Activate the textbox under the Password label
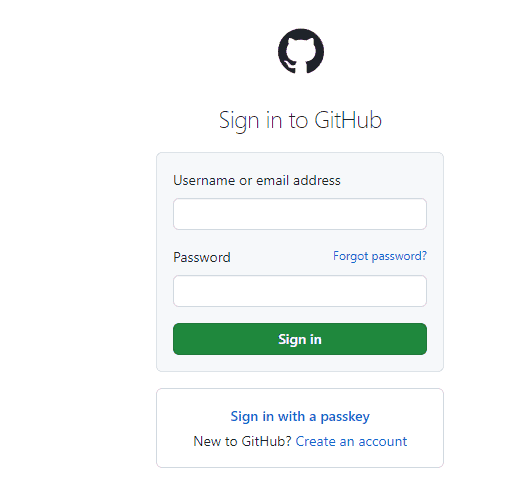 point(300,291)
